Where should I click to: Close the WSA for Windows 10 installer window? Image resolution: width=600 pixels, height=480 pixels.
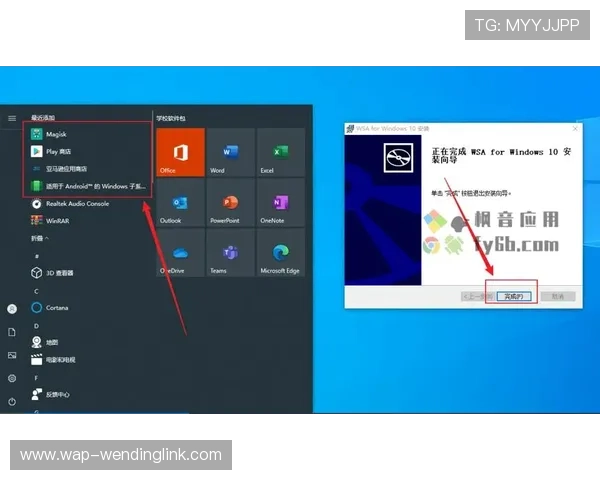coord(575,129)
